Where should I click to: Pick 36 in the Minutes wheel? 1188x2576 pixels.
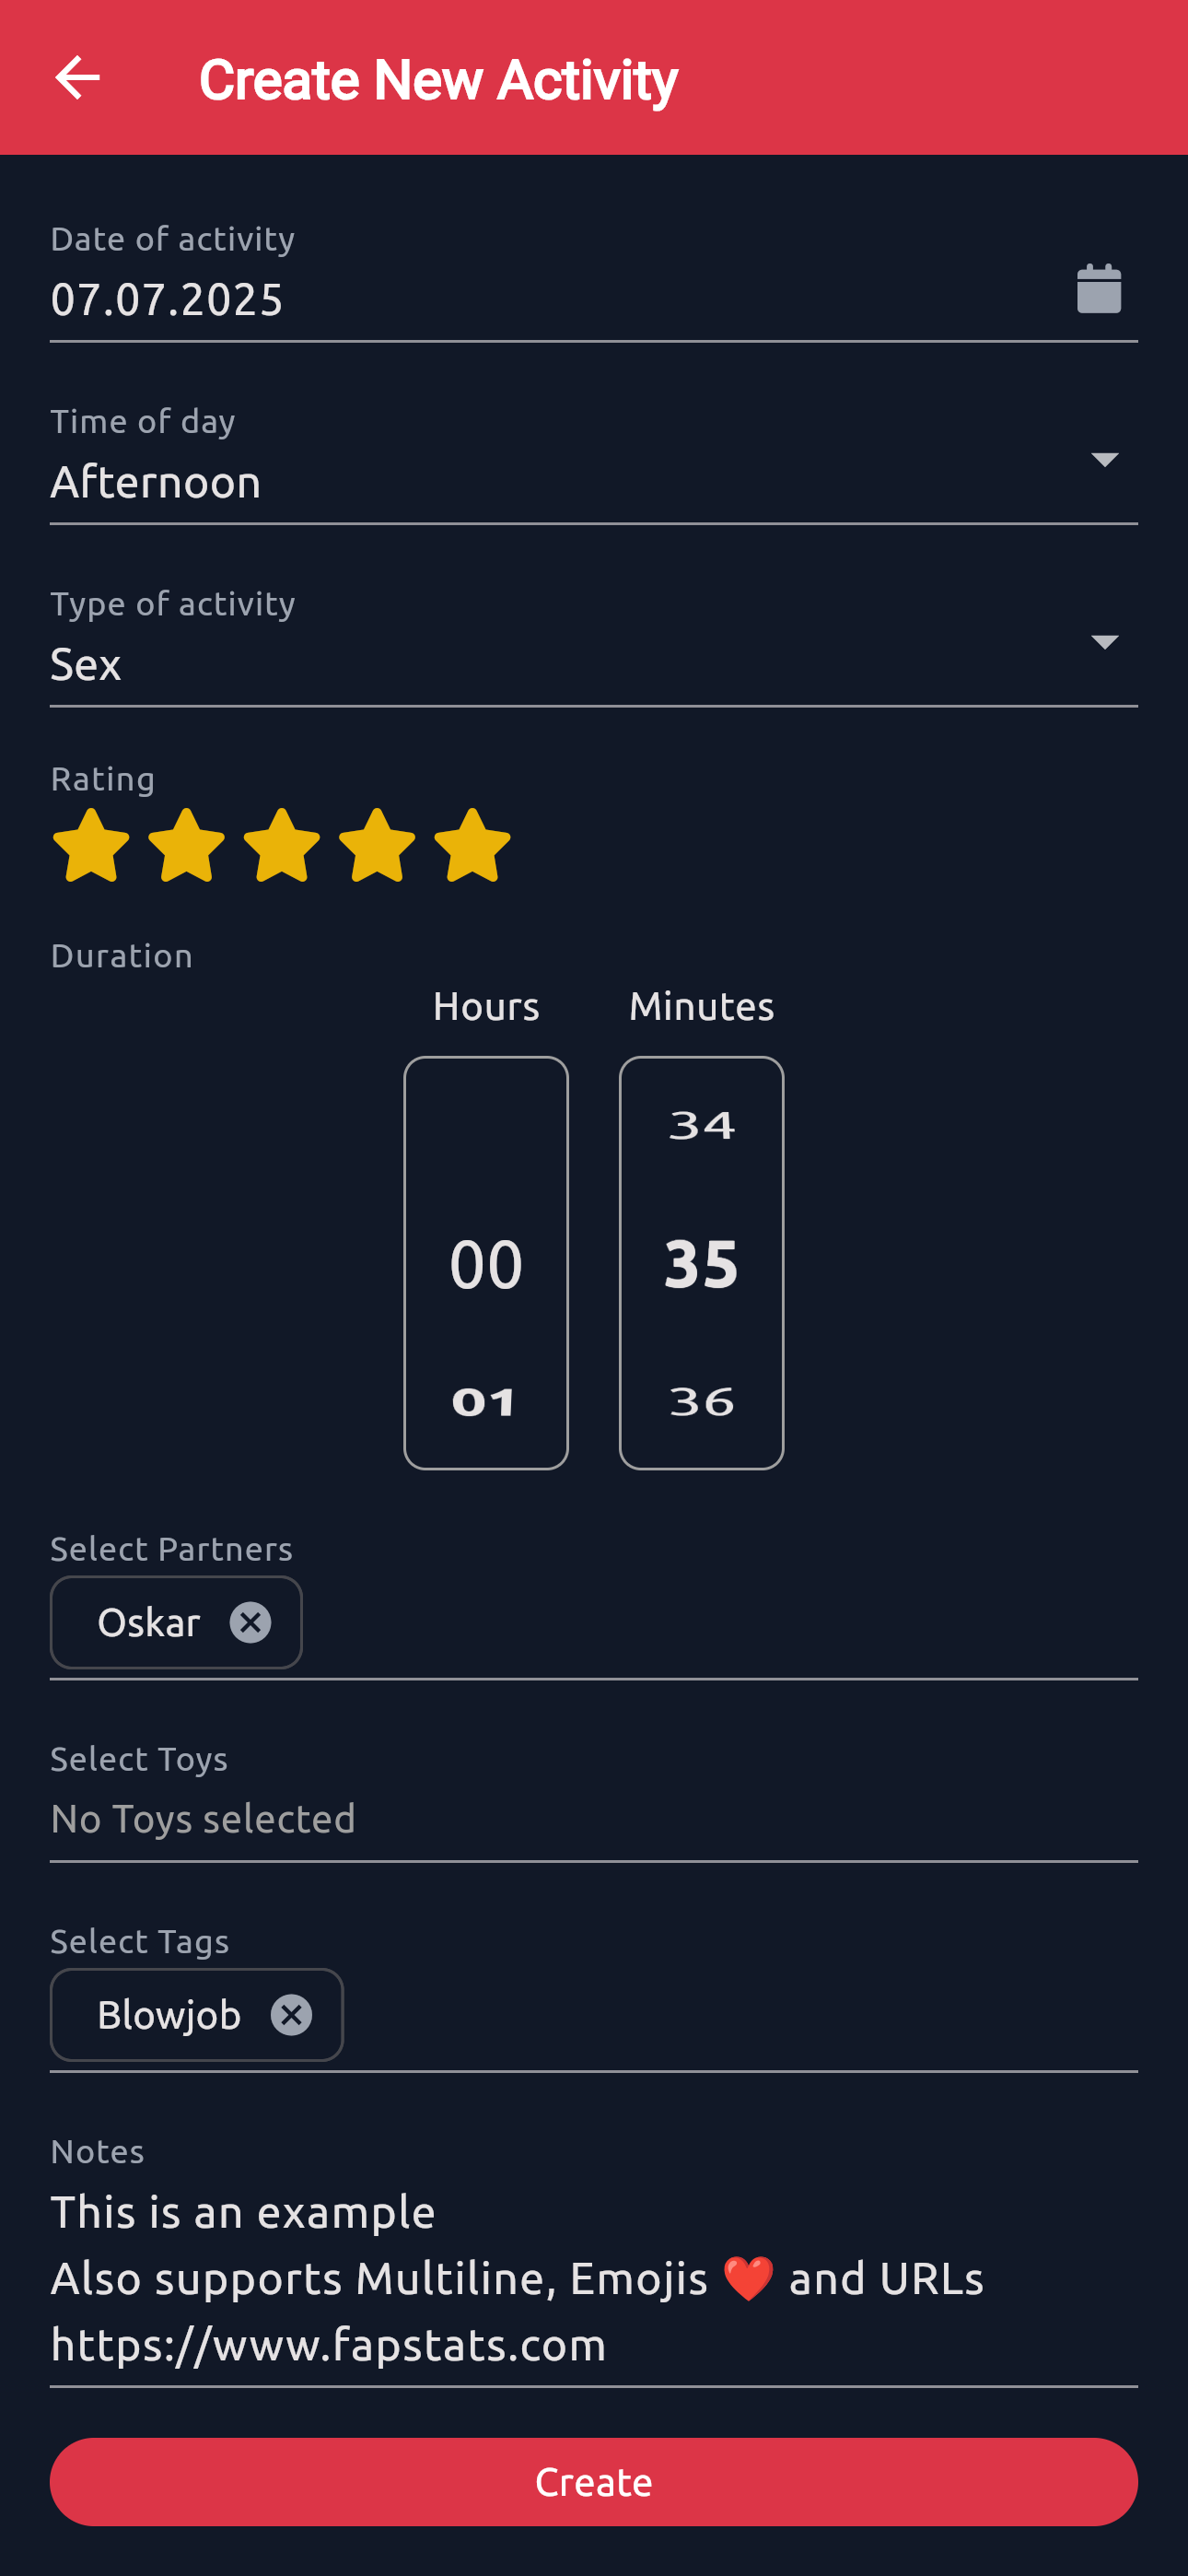701,1400
